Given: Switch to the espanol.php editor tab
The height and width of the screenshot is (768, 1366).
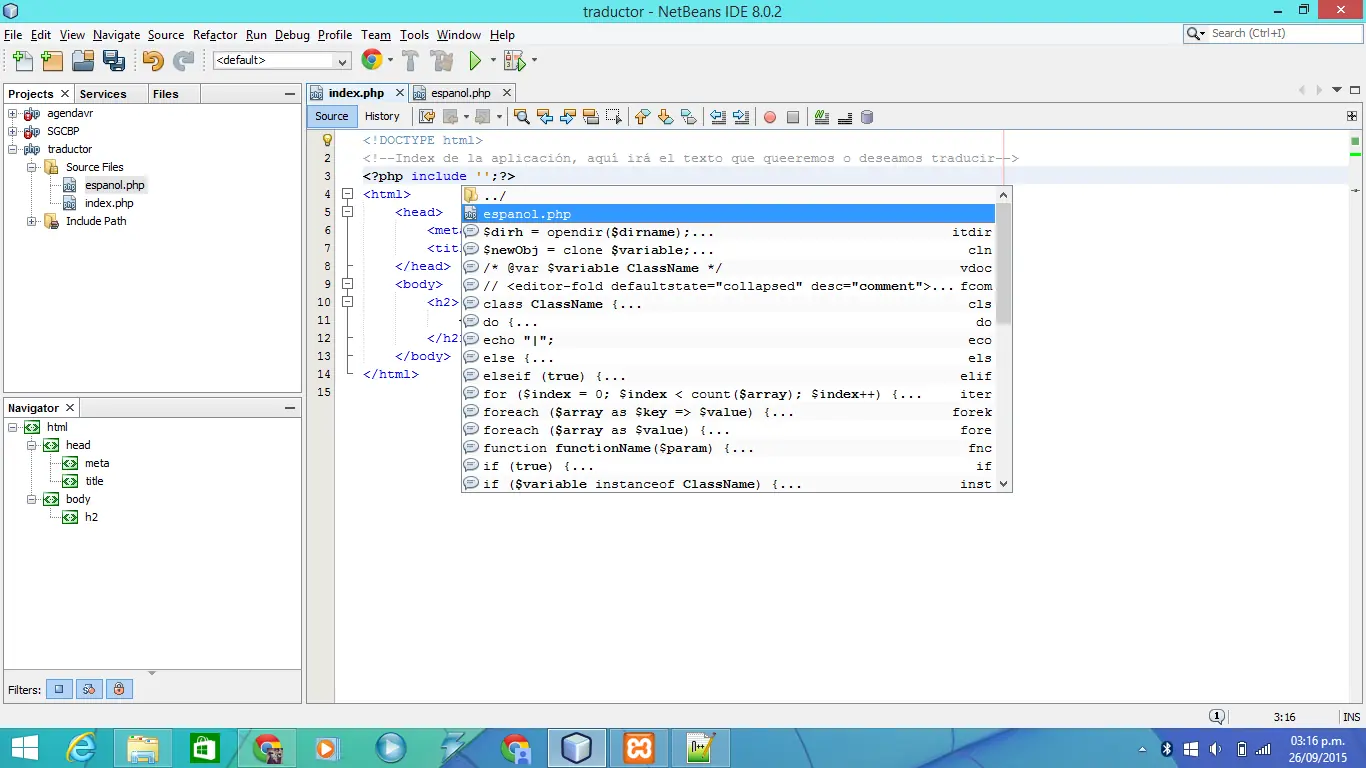Looking at the screenshot, I should click(460, 93).
